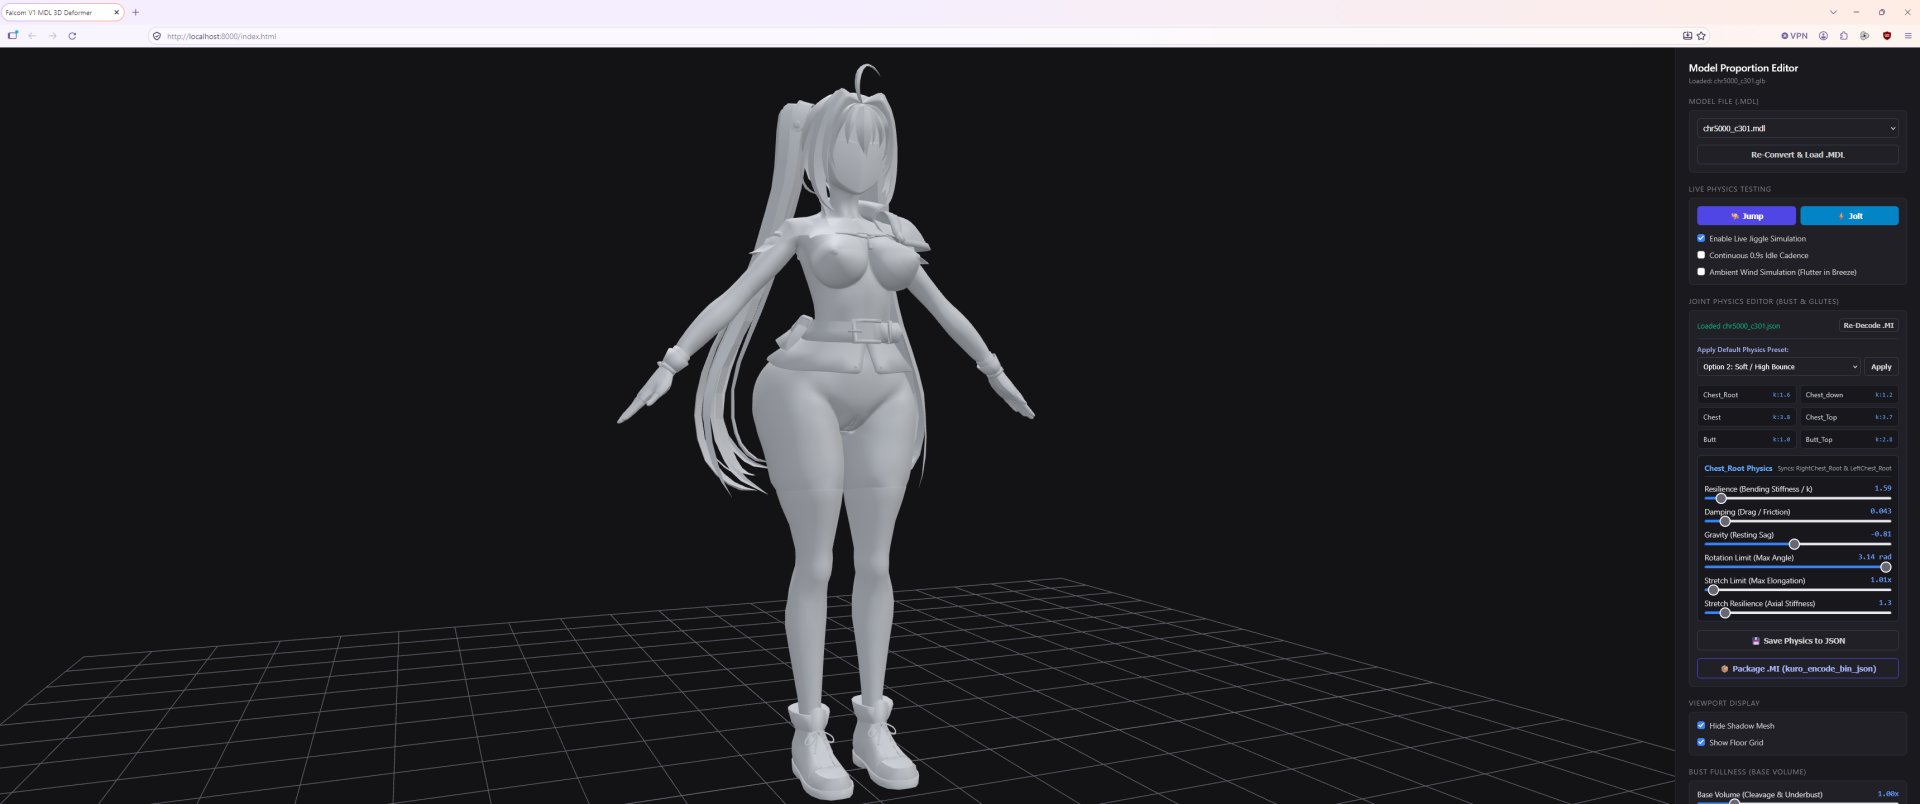
Task: Open the chr5000_c301.mdl model file dropdown
Action: [1797, 129]
